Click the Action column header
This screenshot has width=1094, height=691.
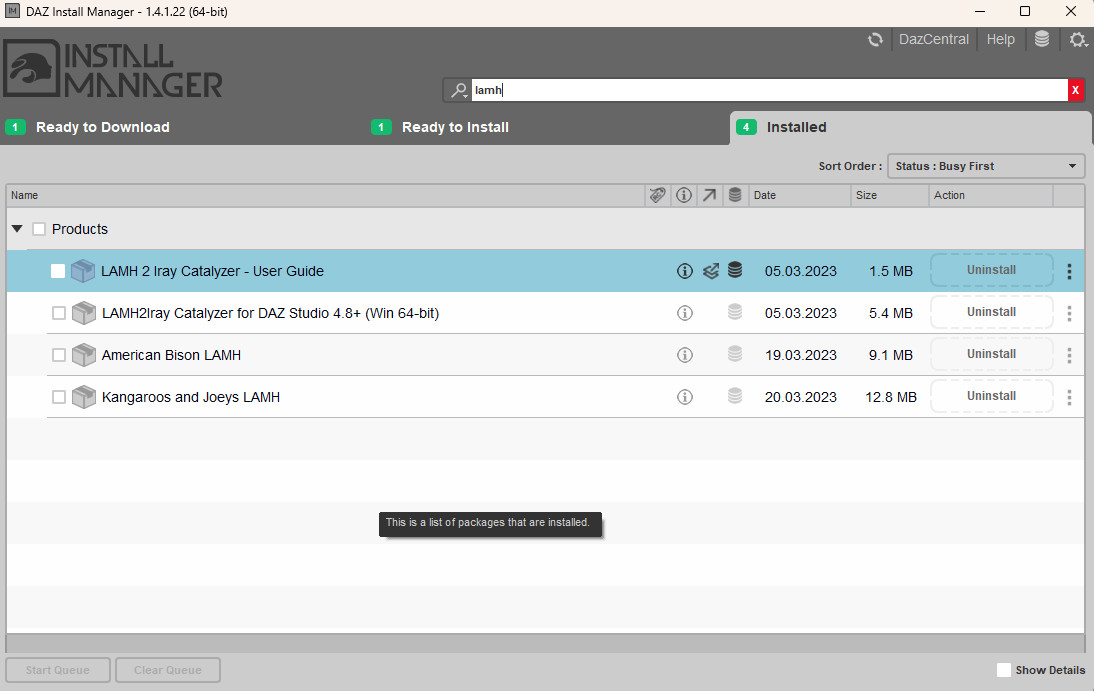(x=991, y=195)
